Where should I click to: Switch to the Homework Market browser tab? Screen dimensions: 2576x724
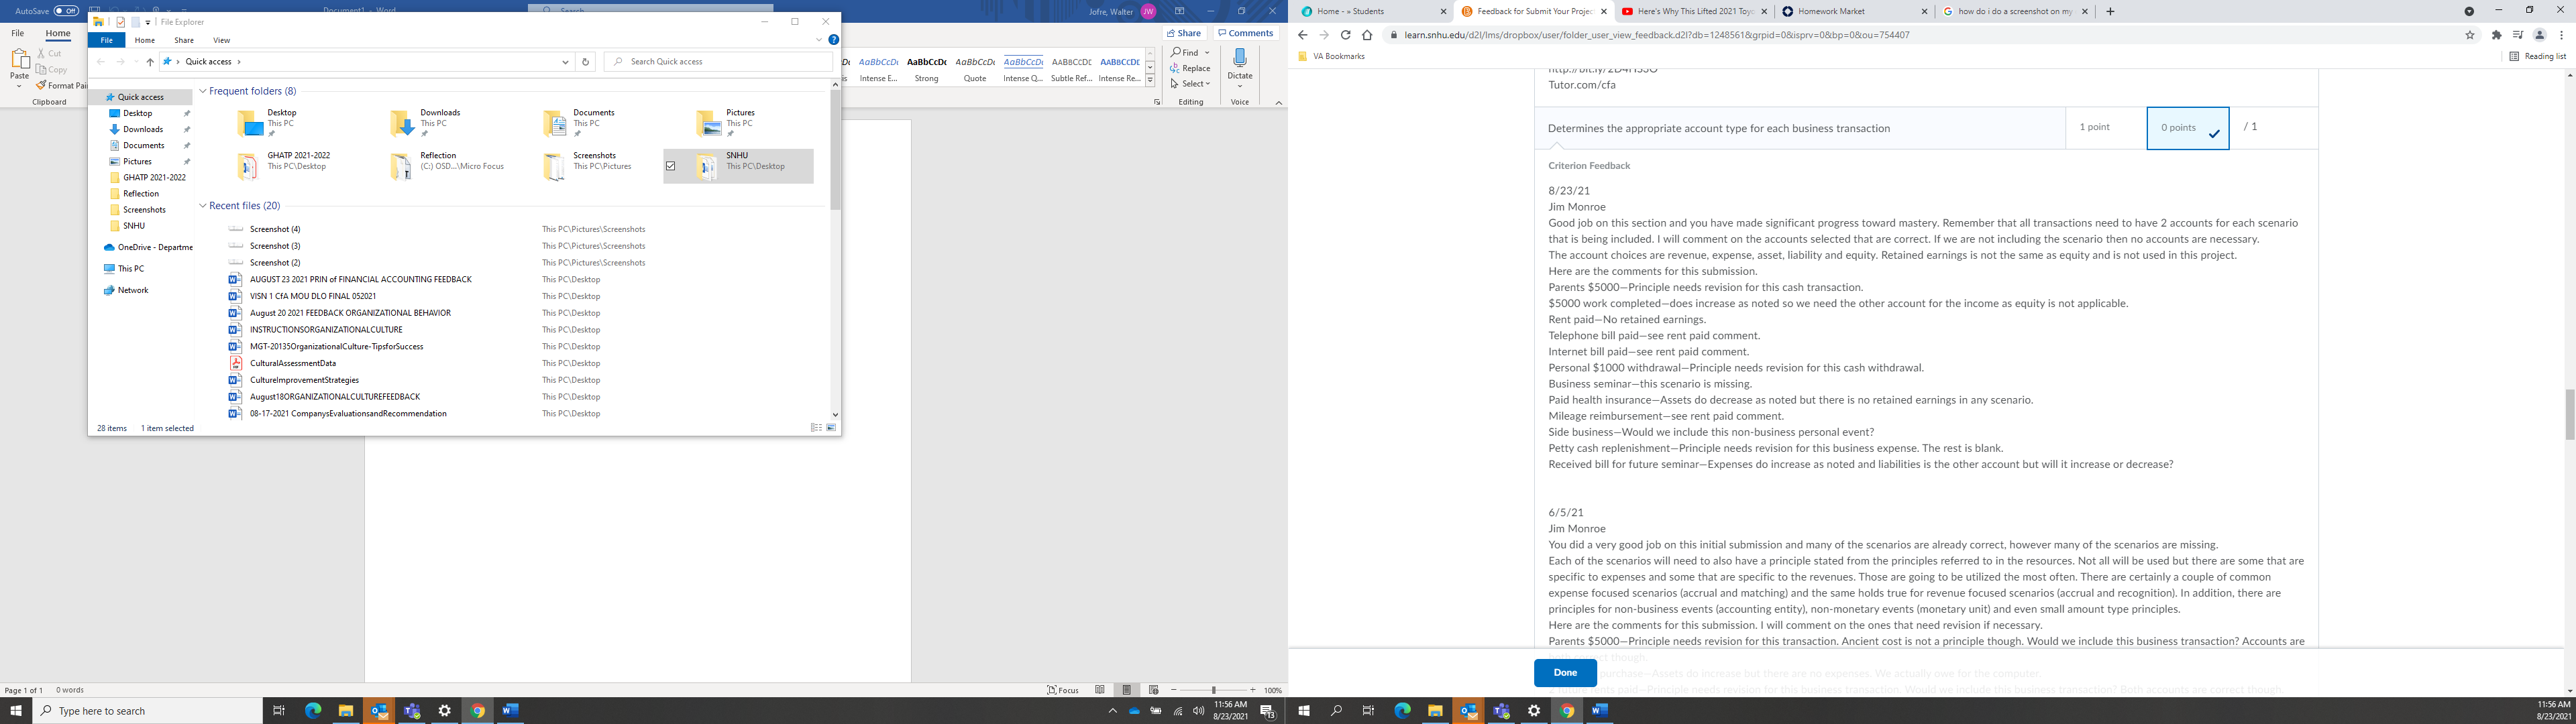coord(1854,12)
